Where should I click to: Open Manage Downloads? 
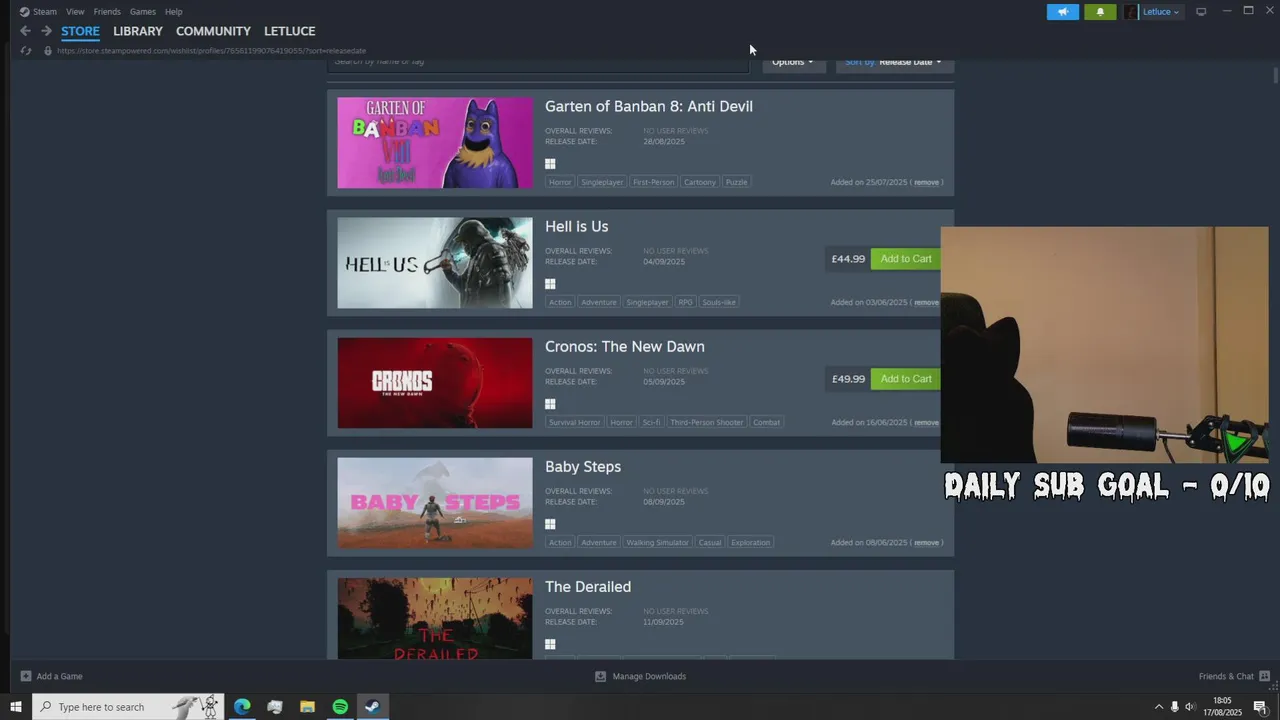641,676
